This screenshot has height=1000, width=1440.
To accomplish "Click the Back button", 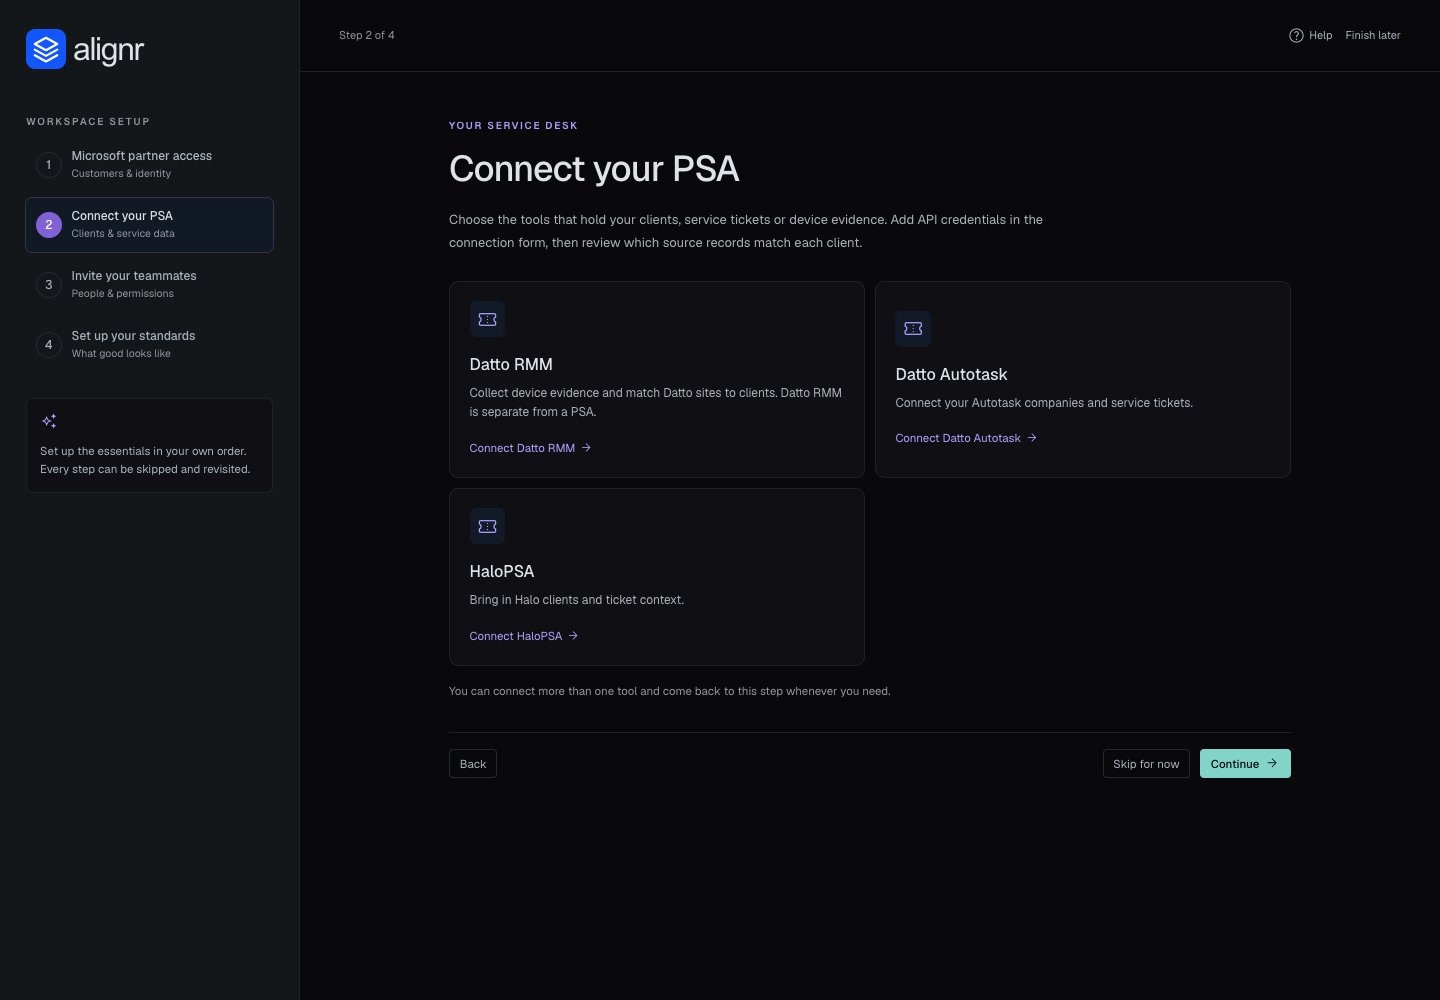I will 473,764.
